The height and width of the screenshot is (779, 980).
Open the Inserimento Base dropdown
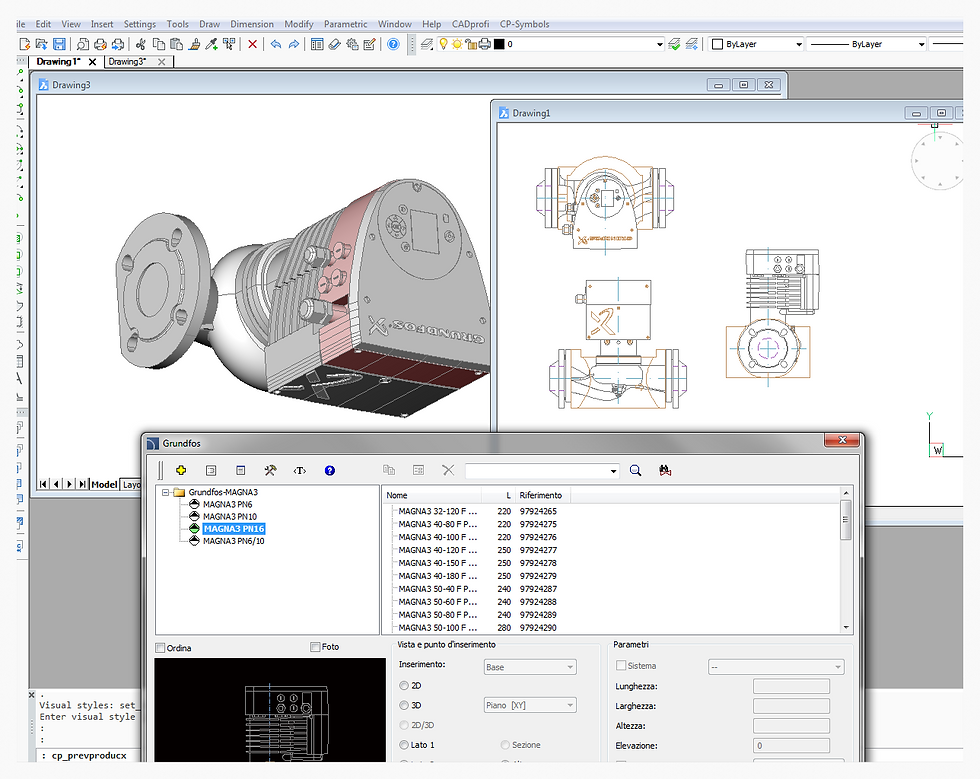[530, 667]
